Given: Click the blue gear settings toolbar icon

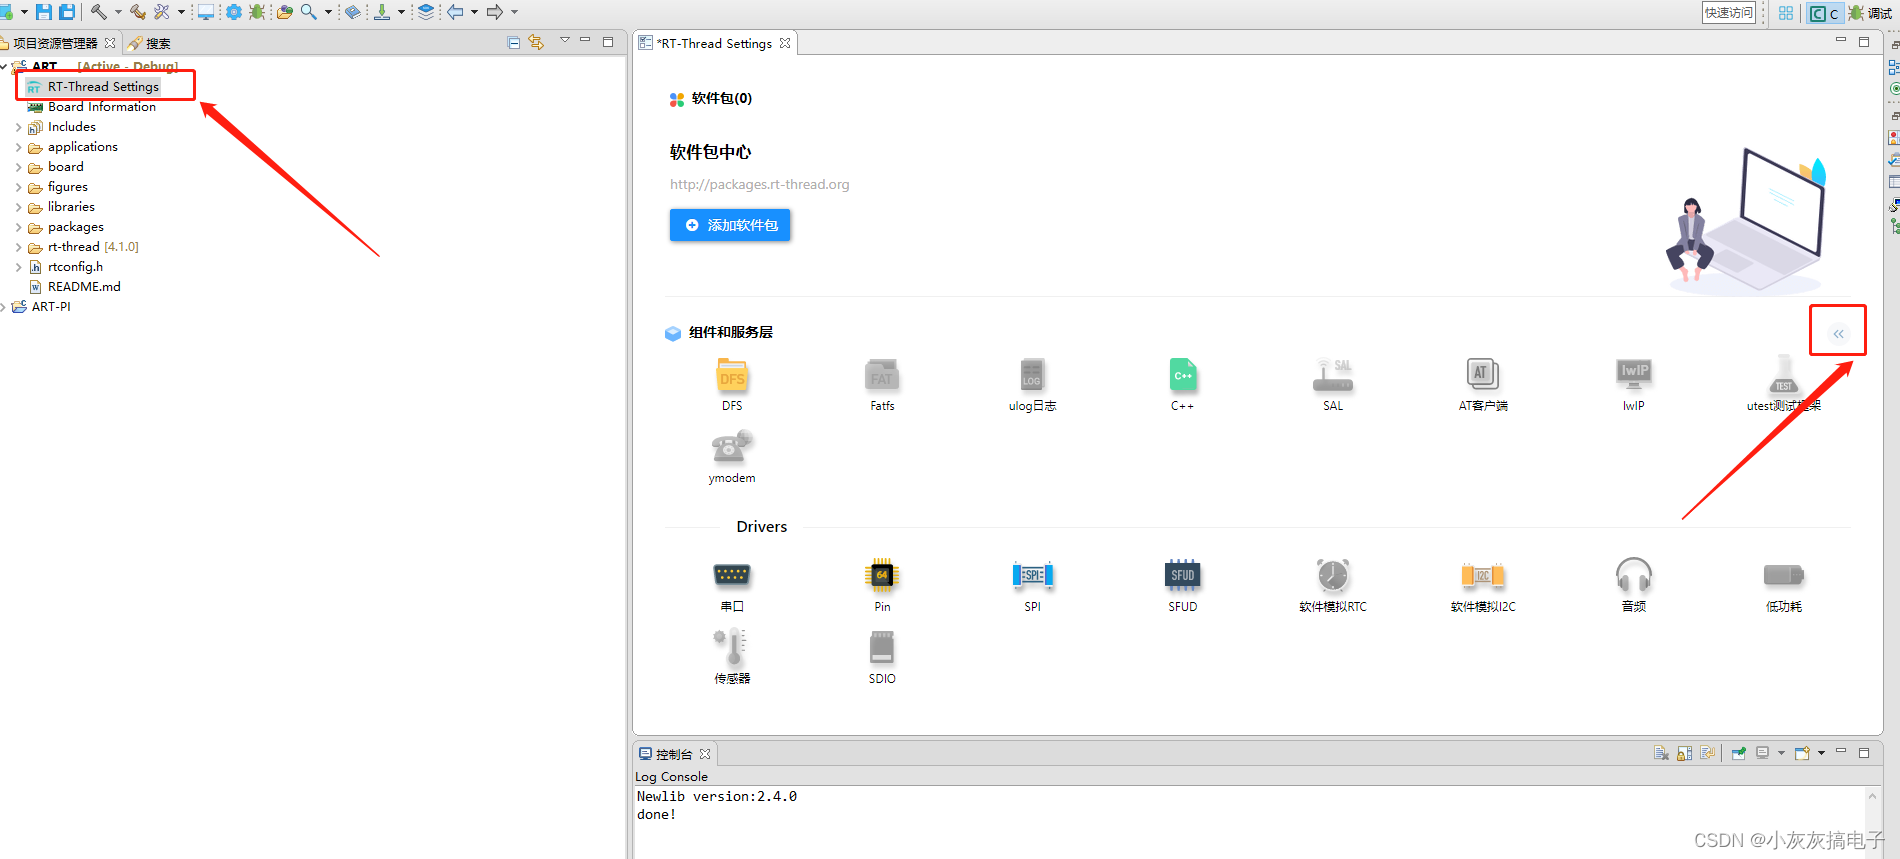Looking at the screenshot, I should pos(234,12).
